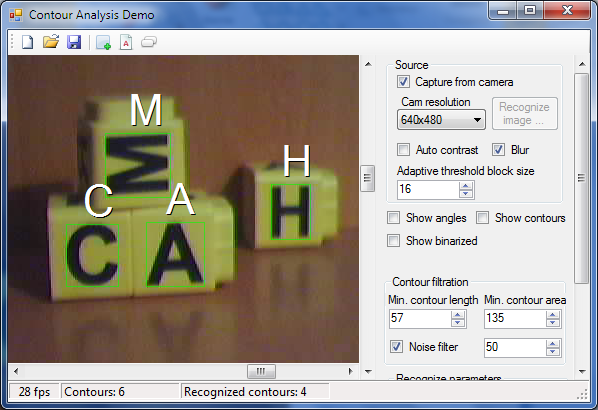Decrease Min. contour length with down arrow
598x410 pixels.
coord(458,323)
